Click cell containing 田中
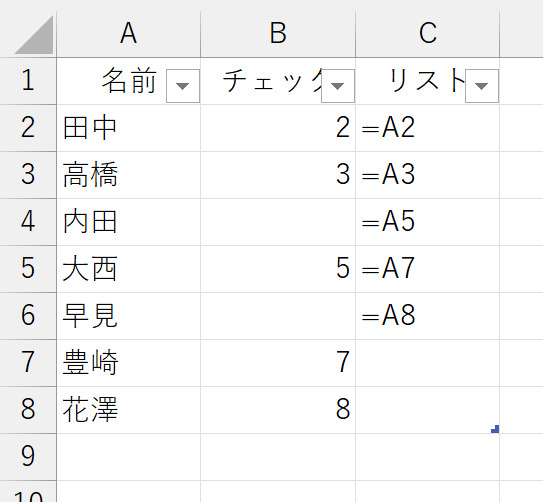This screenshot has height=502, width=543. coord(128,128)
